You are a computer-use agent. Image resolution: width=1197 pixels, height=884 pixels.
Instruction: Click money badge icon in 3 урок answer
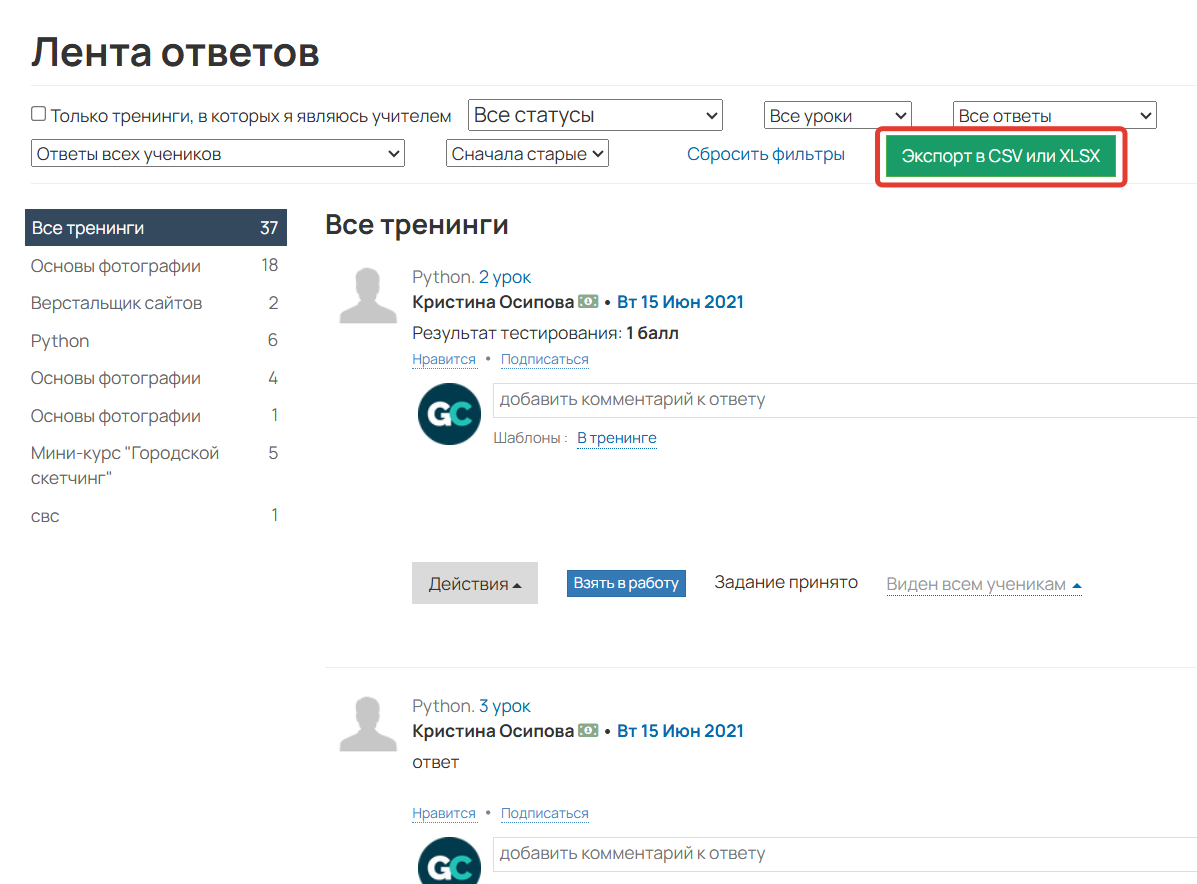click(x=588, y=731)
